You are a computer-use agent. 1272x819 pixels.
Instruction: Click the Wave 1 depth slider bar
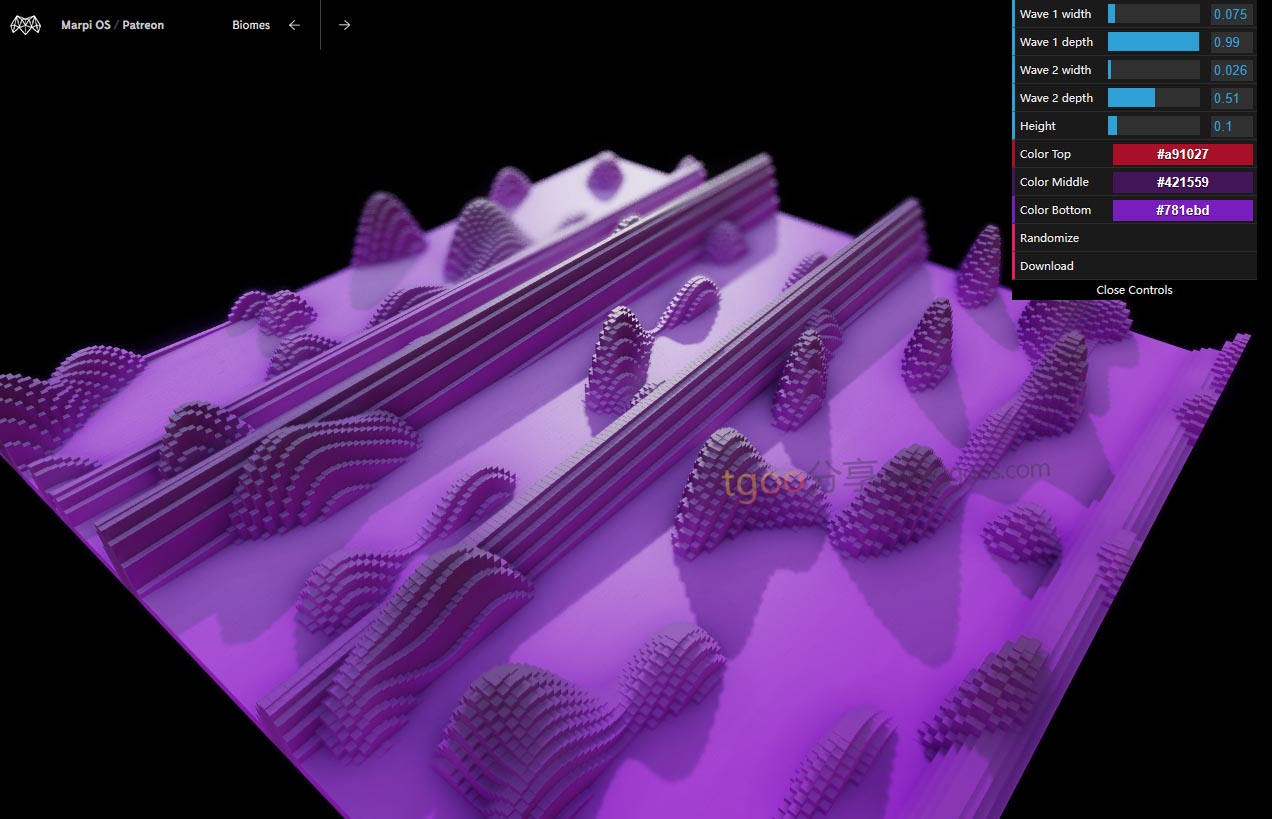point(1153,42)
